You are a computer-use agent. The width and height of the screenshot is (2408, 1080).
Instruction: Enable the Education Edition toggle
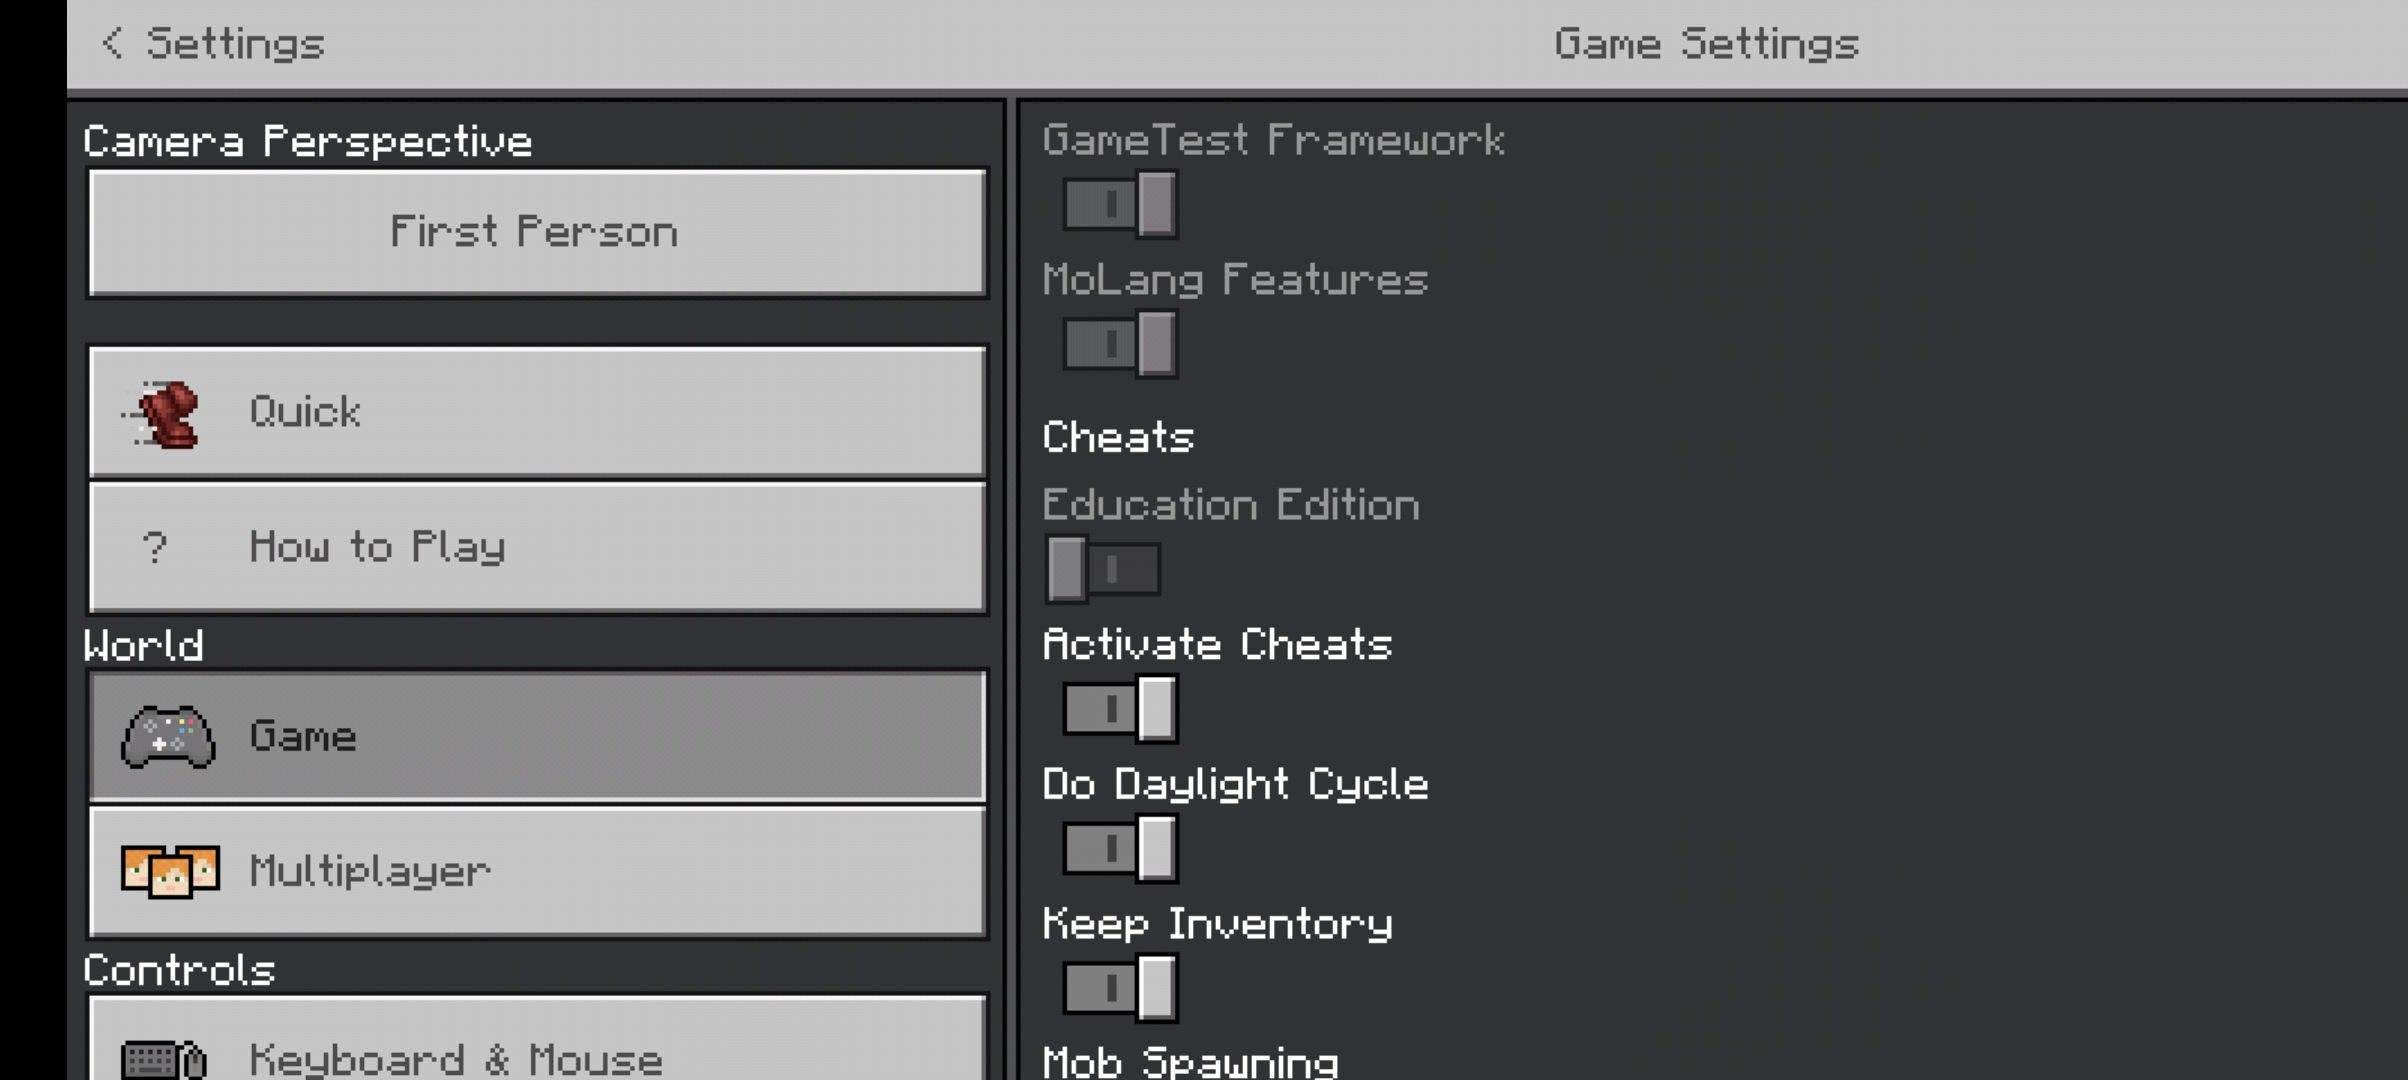(x=1104, y=570)
